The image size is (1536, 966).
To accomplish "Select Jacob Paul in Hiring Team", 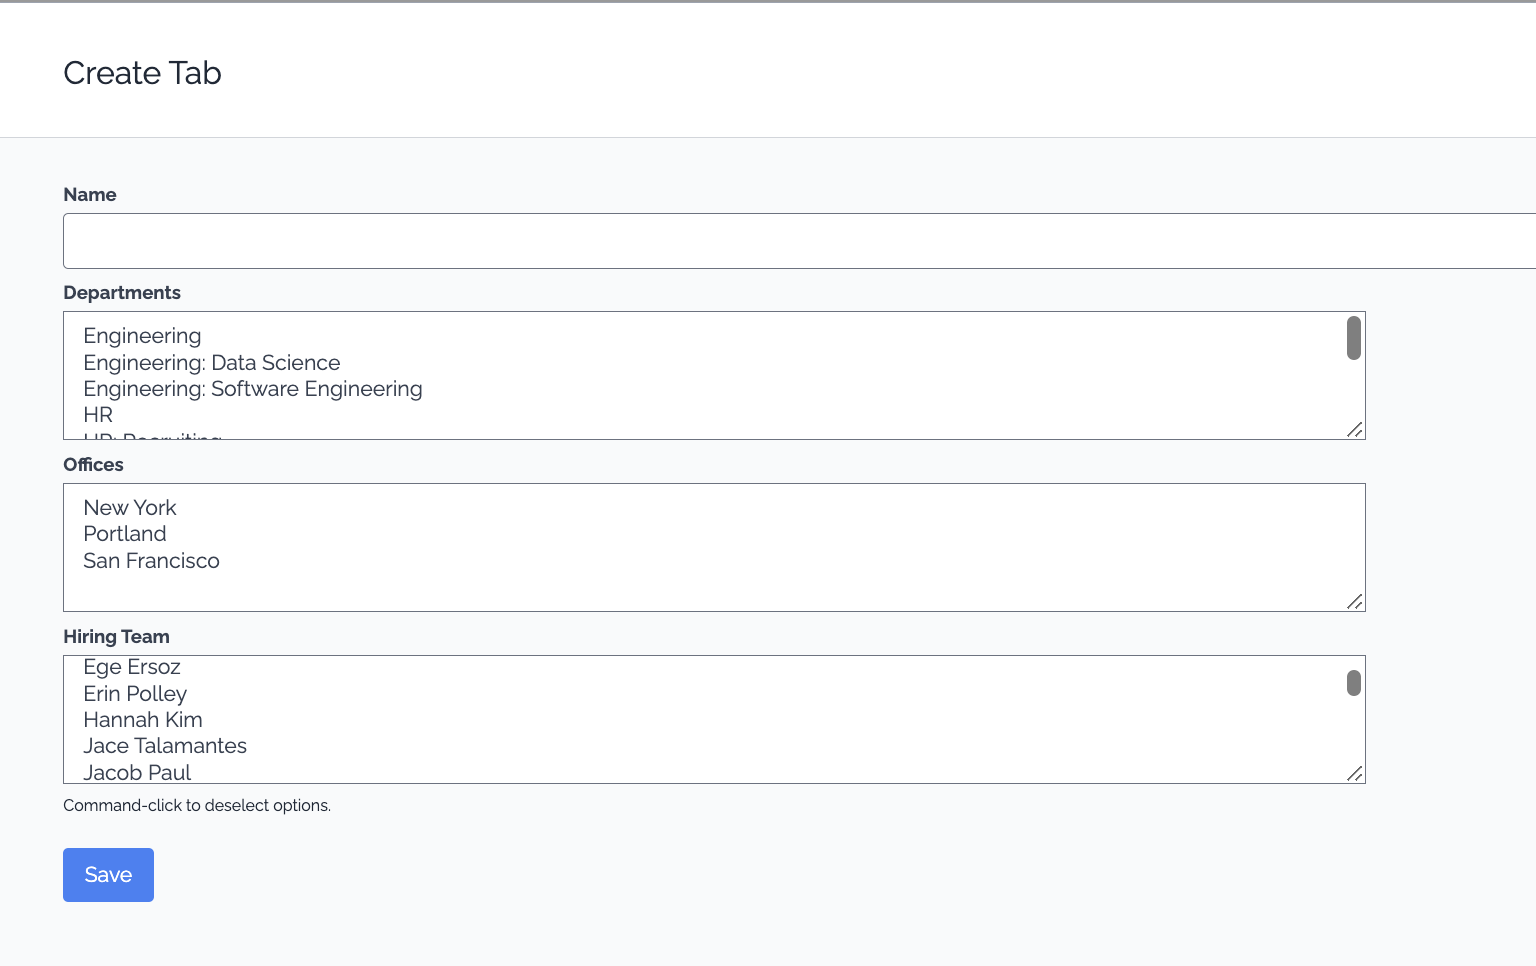I will (137, 772).
